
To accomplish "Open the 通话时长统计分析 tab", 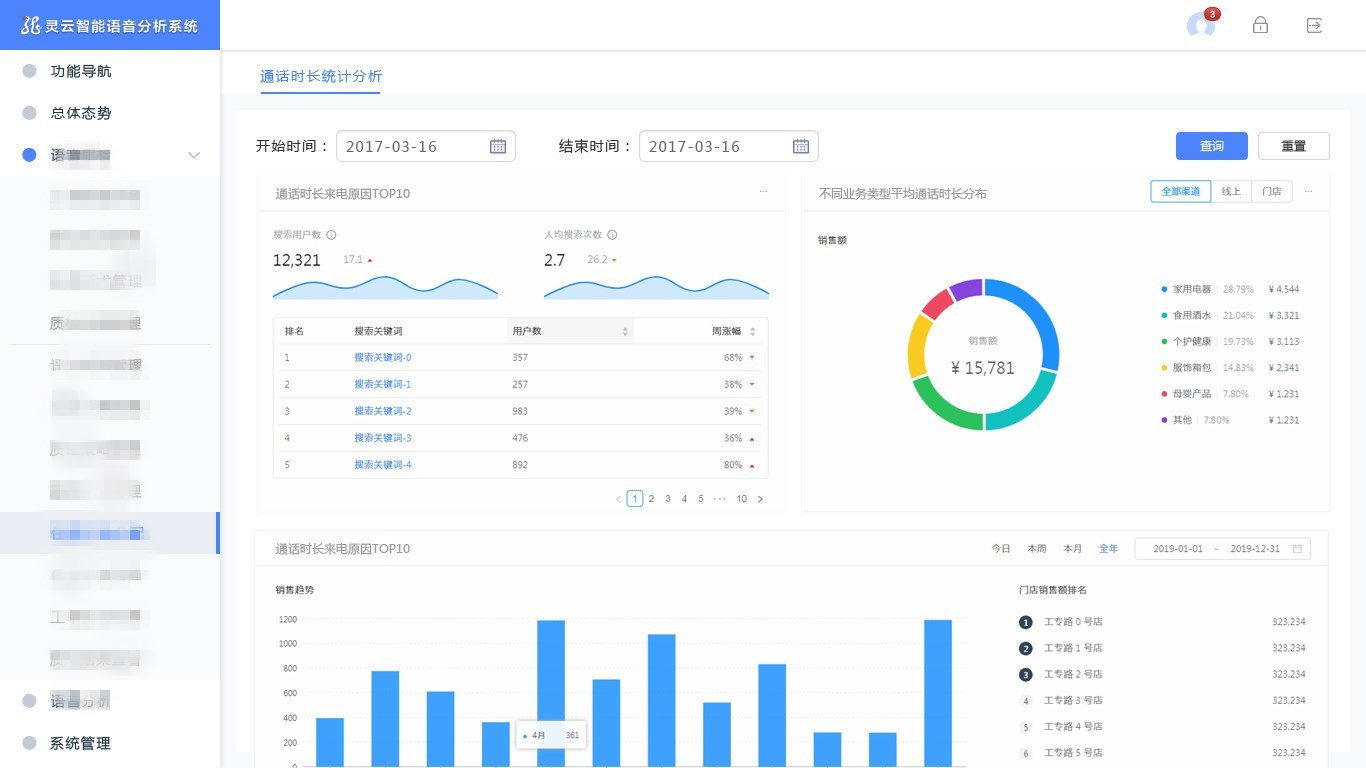I will [320, 76].
